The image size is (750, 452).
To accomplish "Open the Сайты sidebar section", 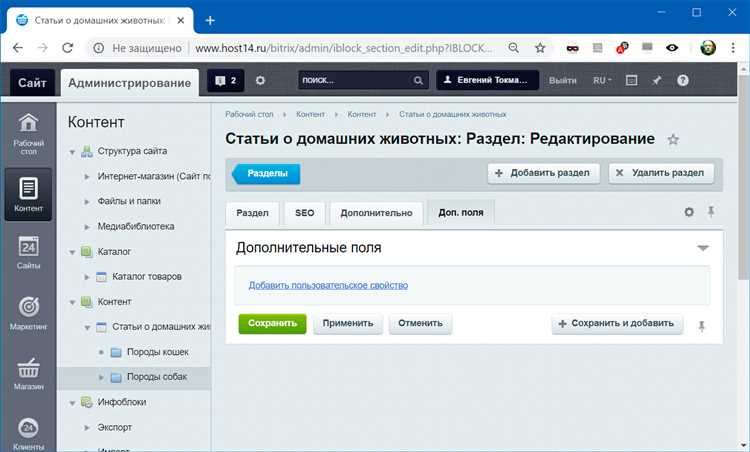I will point(28,253).
